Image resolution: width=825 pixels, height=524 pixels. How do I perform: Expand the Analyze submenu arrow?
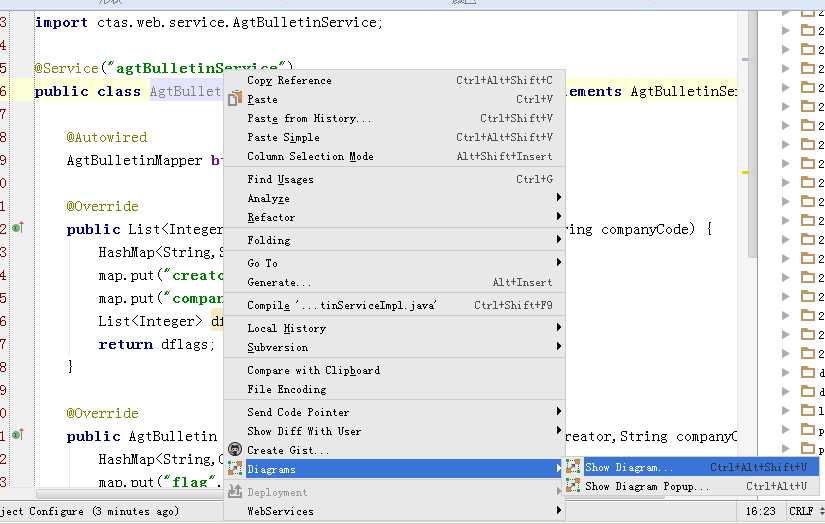(559, 197)
